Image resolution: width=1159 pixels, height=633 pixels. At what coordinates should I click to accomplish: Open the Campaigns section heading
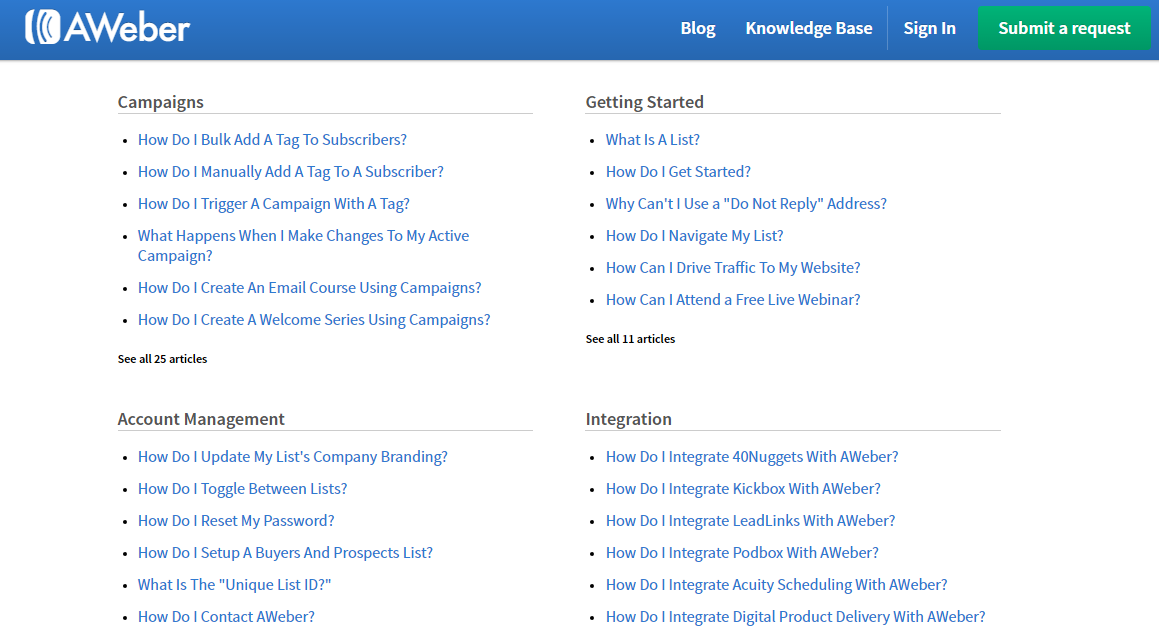[x=160, y=102]
